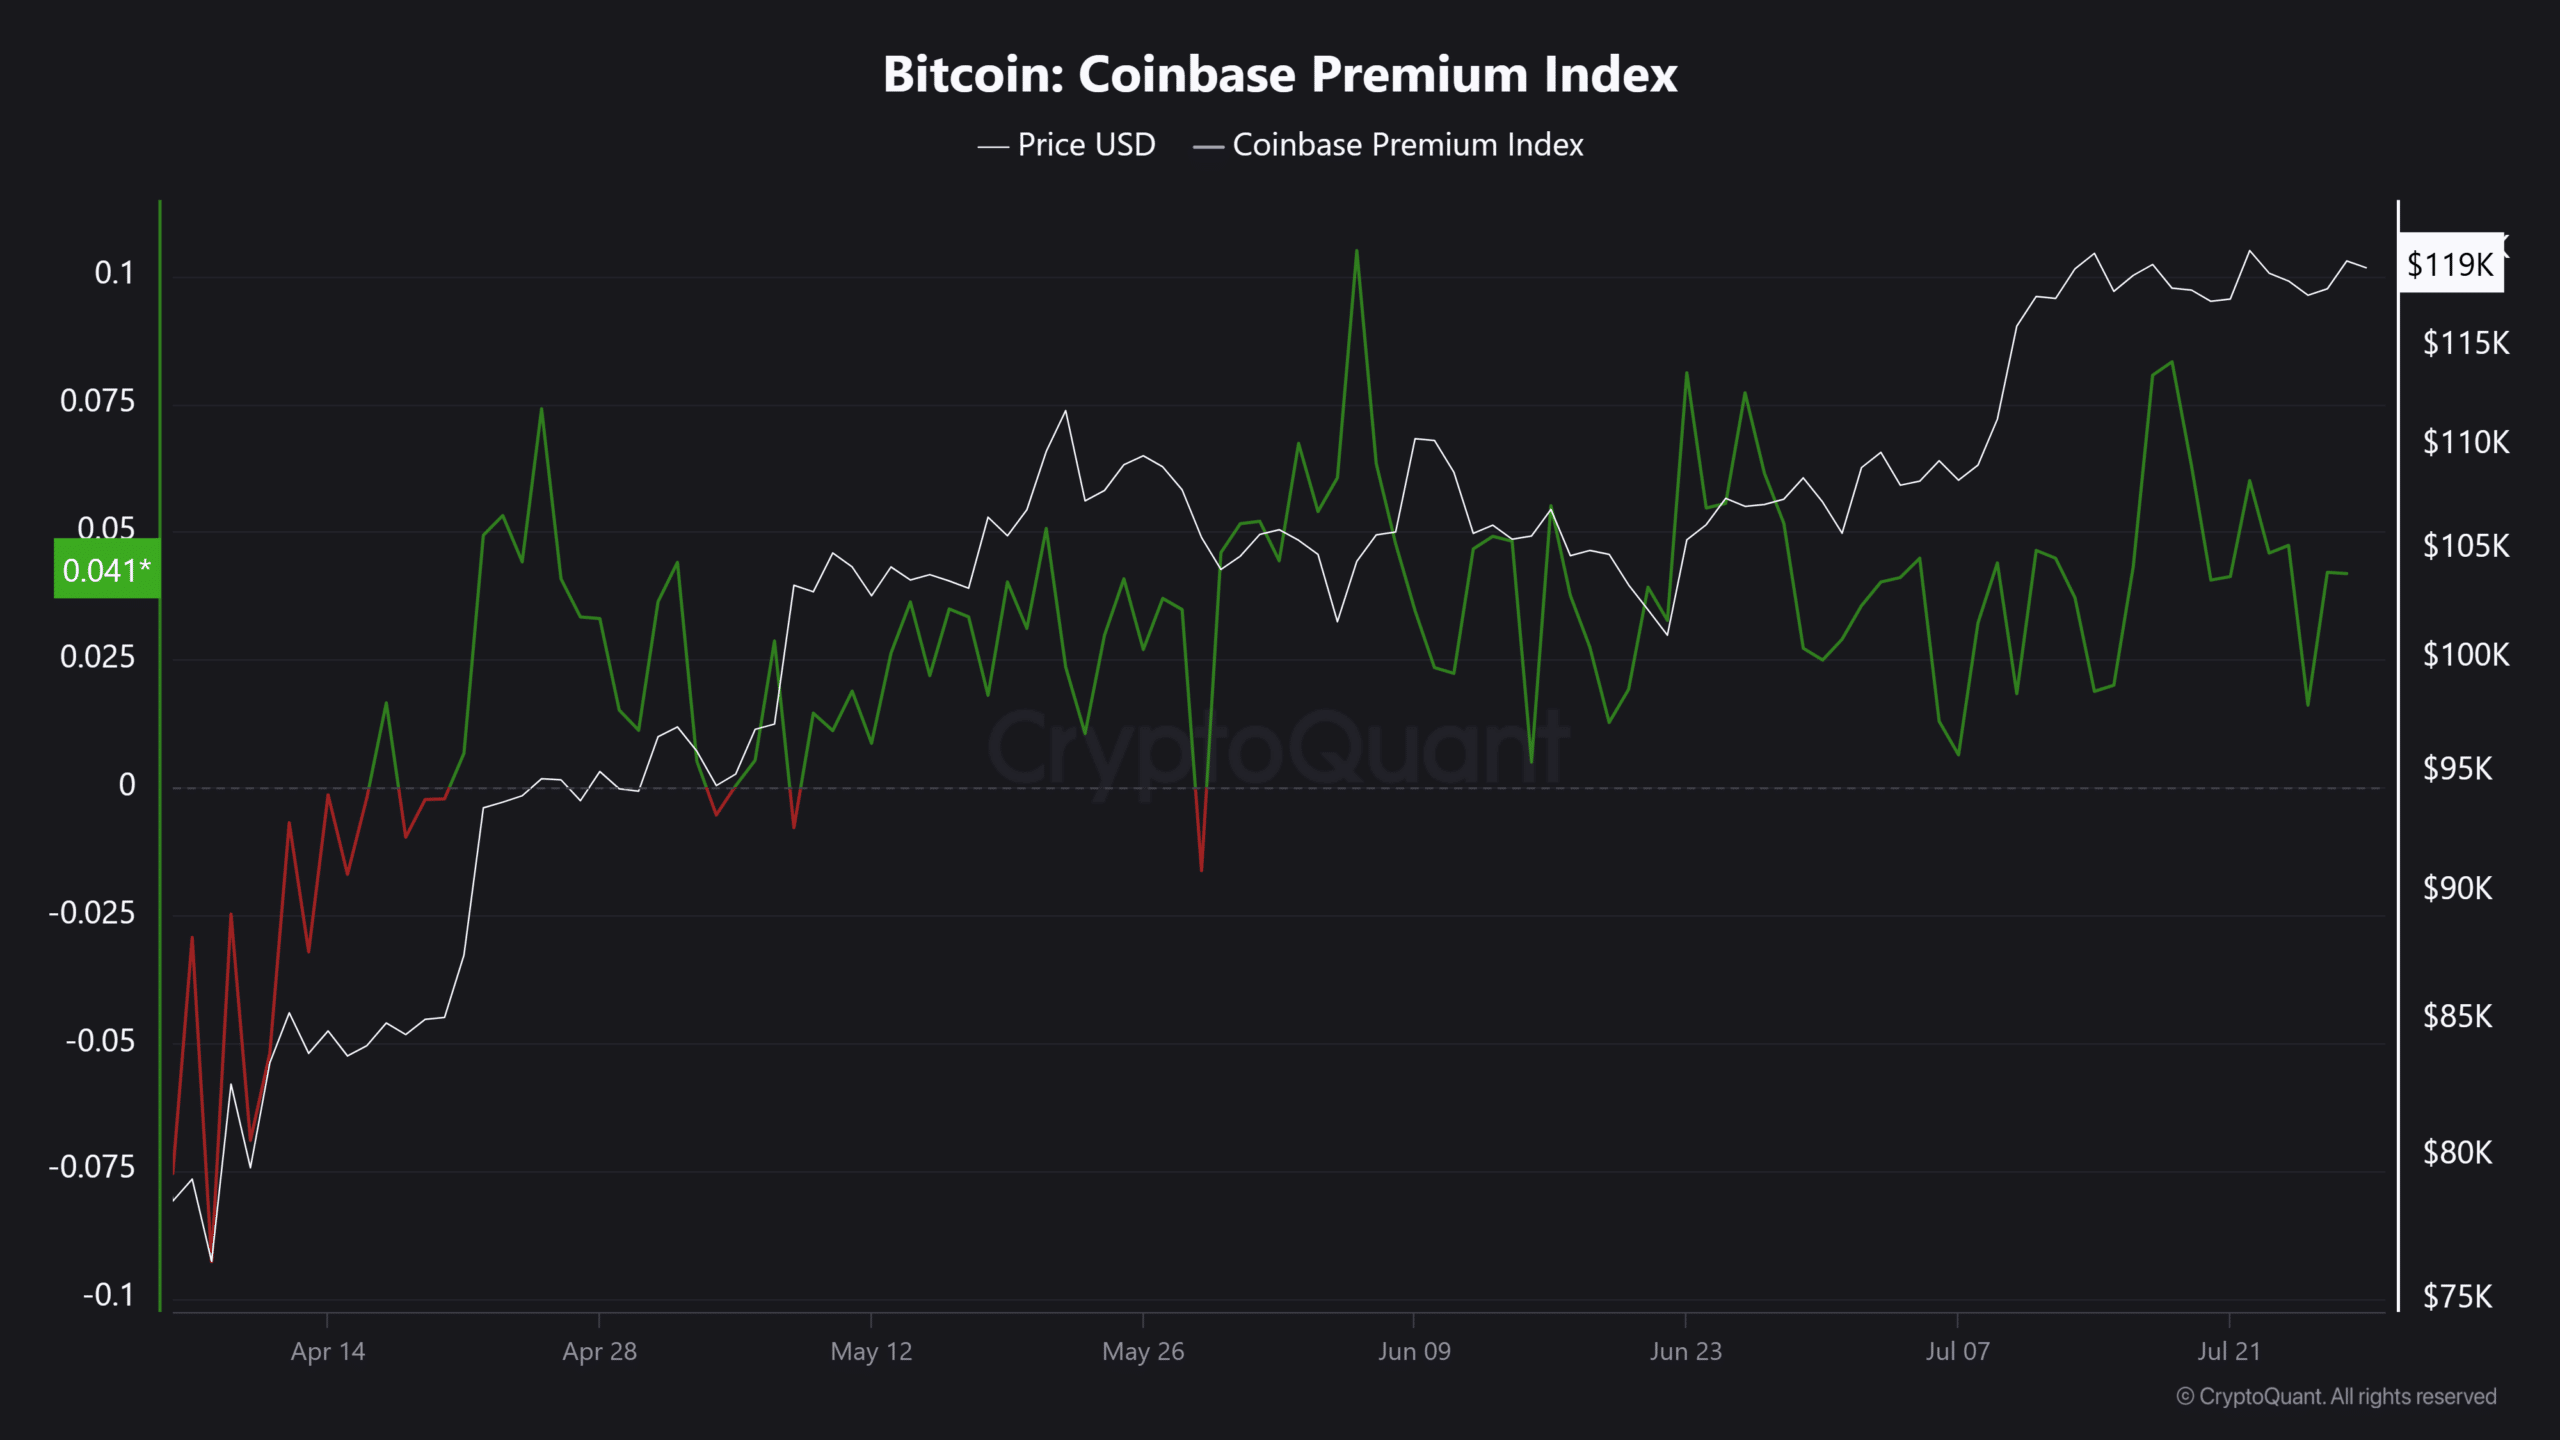This screenshot has height=1440, width=2560.
Task: Select the May 12 date tick
Action: (871, 1351)
